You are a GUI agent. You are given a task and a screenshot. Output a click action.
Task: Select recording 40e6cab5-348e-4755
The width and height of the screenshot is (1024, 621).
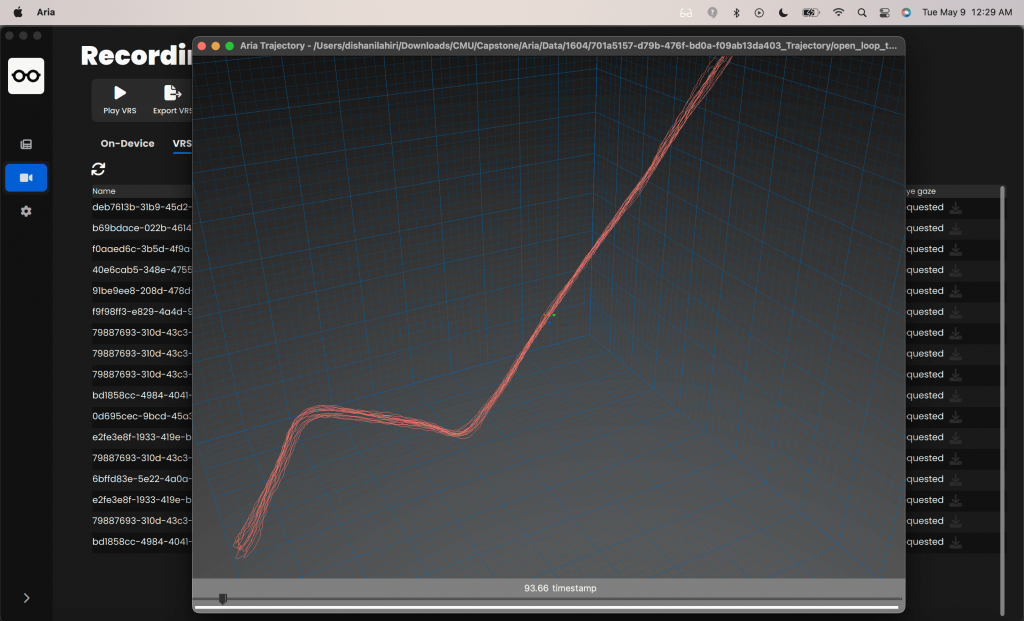142,270
